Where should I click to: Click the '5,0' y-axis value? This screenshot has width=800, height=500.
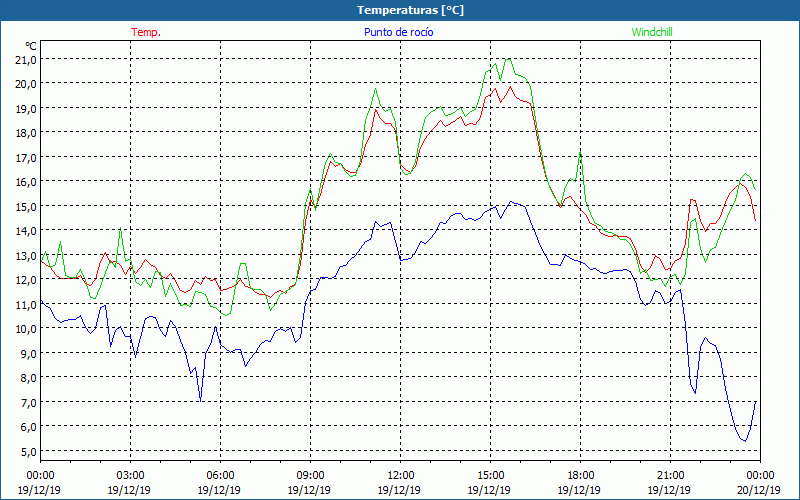[x=29, y=451]
